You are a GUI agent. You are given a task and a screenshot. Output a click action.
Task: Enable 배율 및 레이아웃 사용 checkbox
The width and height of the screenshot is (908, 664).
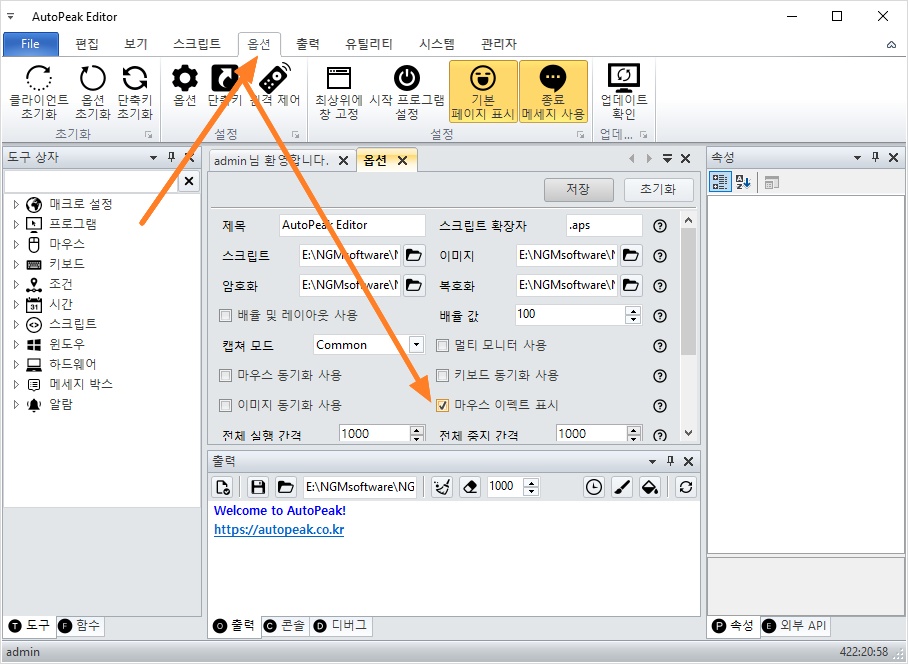(225, 316)
